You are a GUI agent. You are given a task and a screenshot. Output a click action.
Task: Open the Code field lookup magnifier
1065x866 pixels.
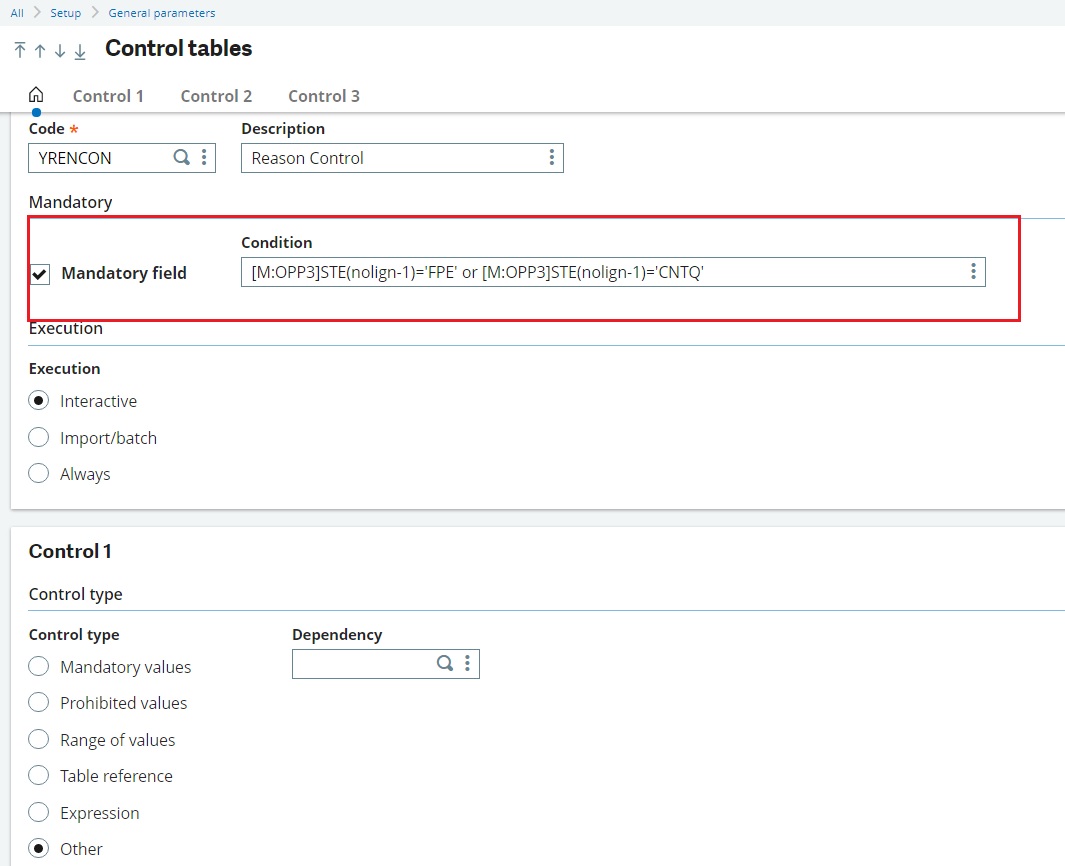pyautogui.click(x=181, y=157)
